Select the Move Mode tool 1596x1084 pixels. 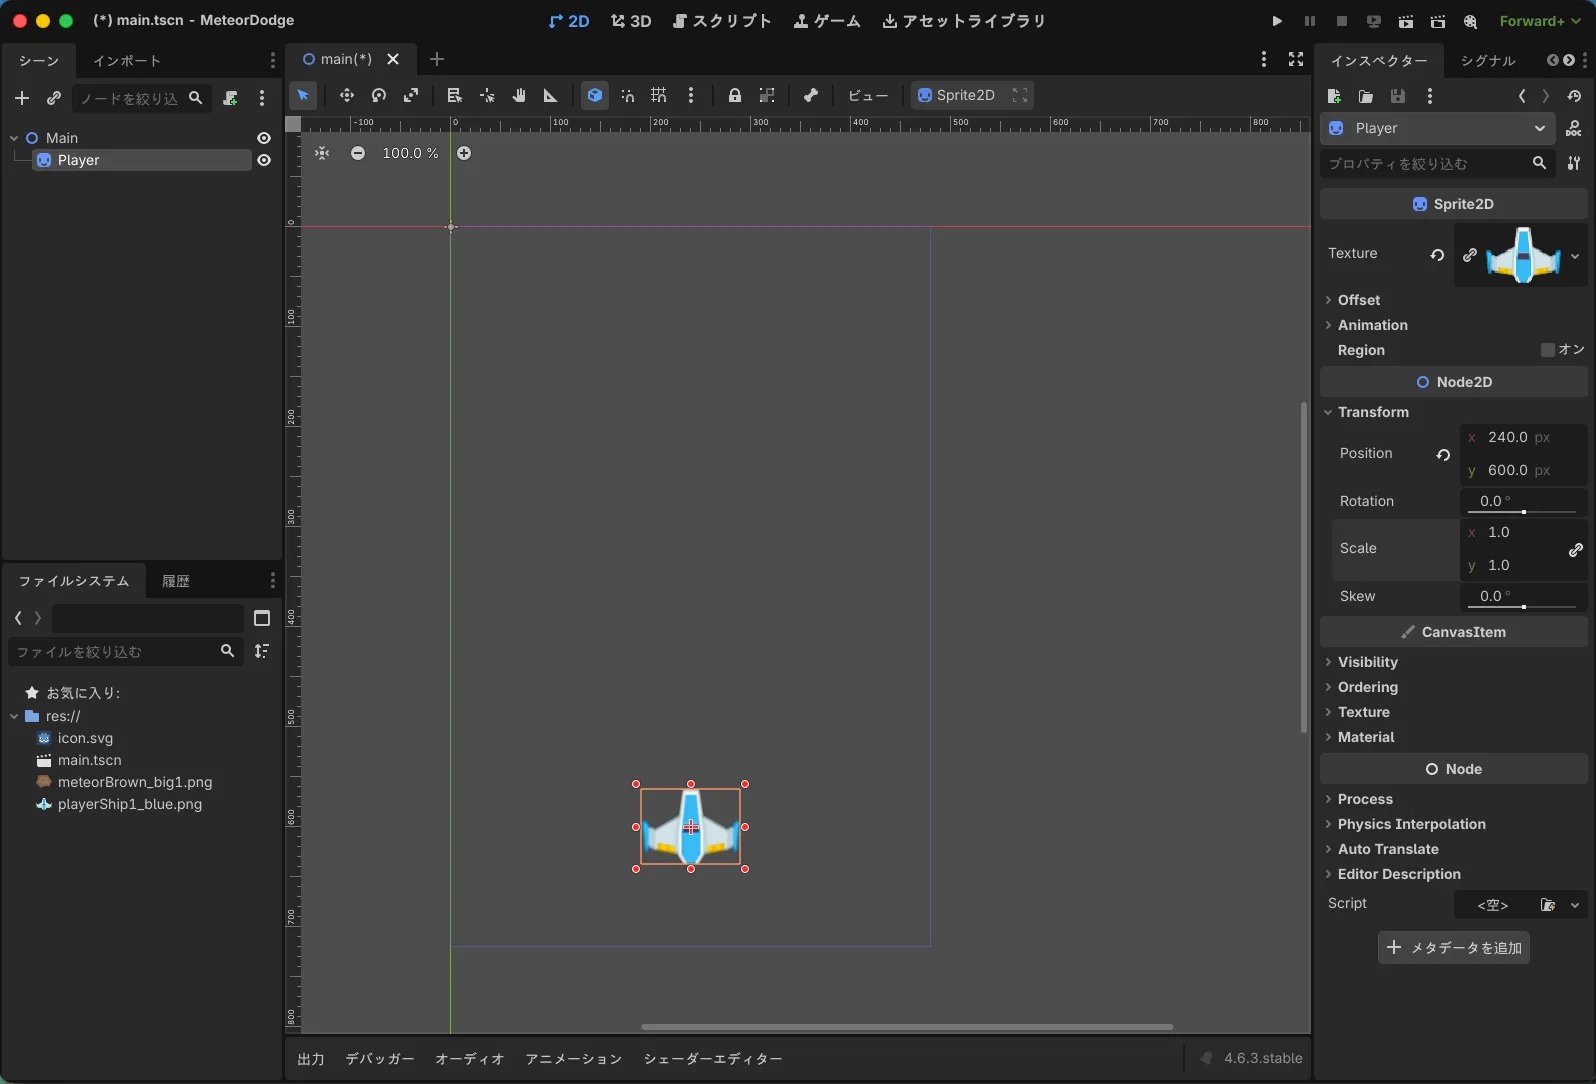tap(347, 95)
